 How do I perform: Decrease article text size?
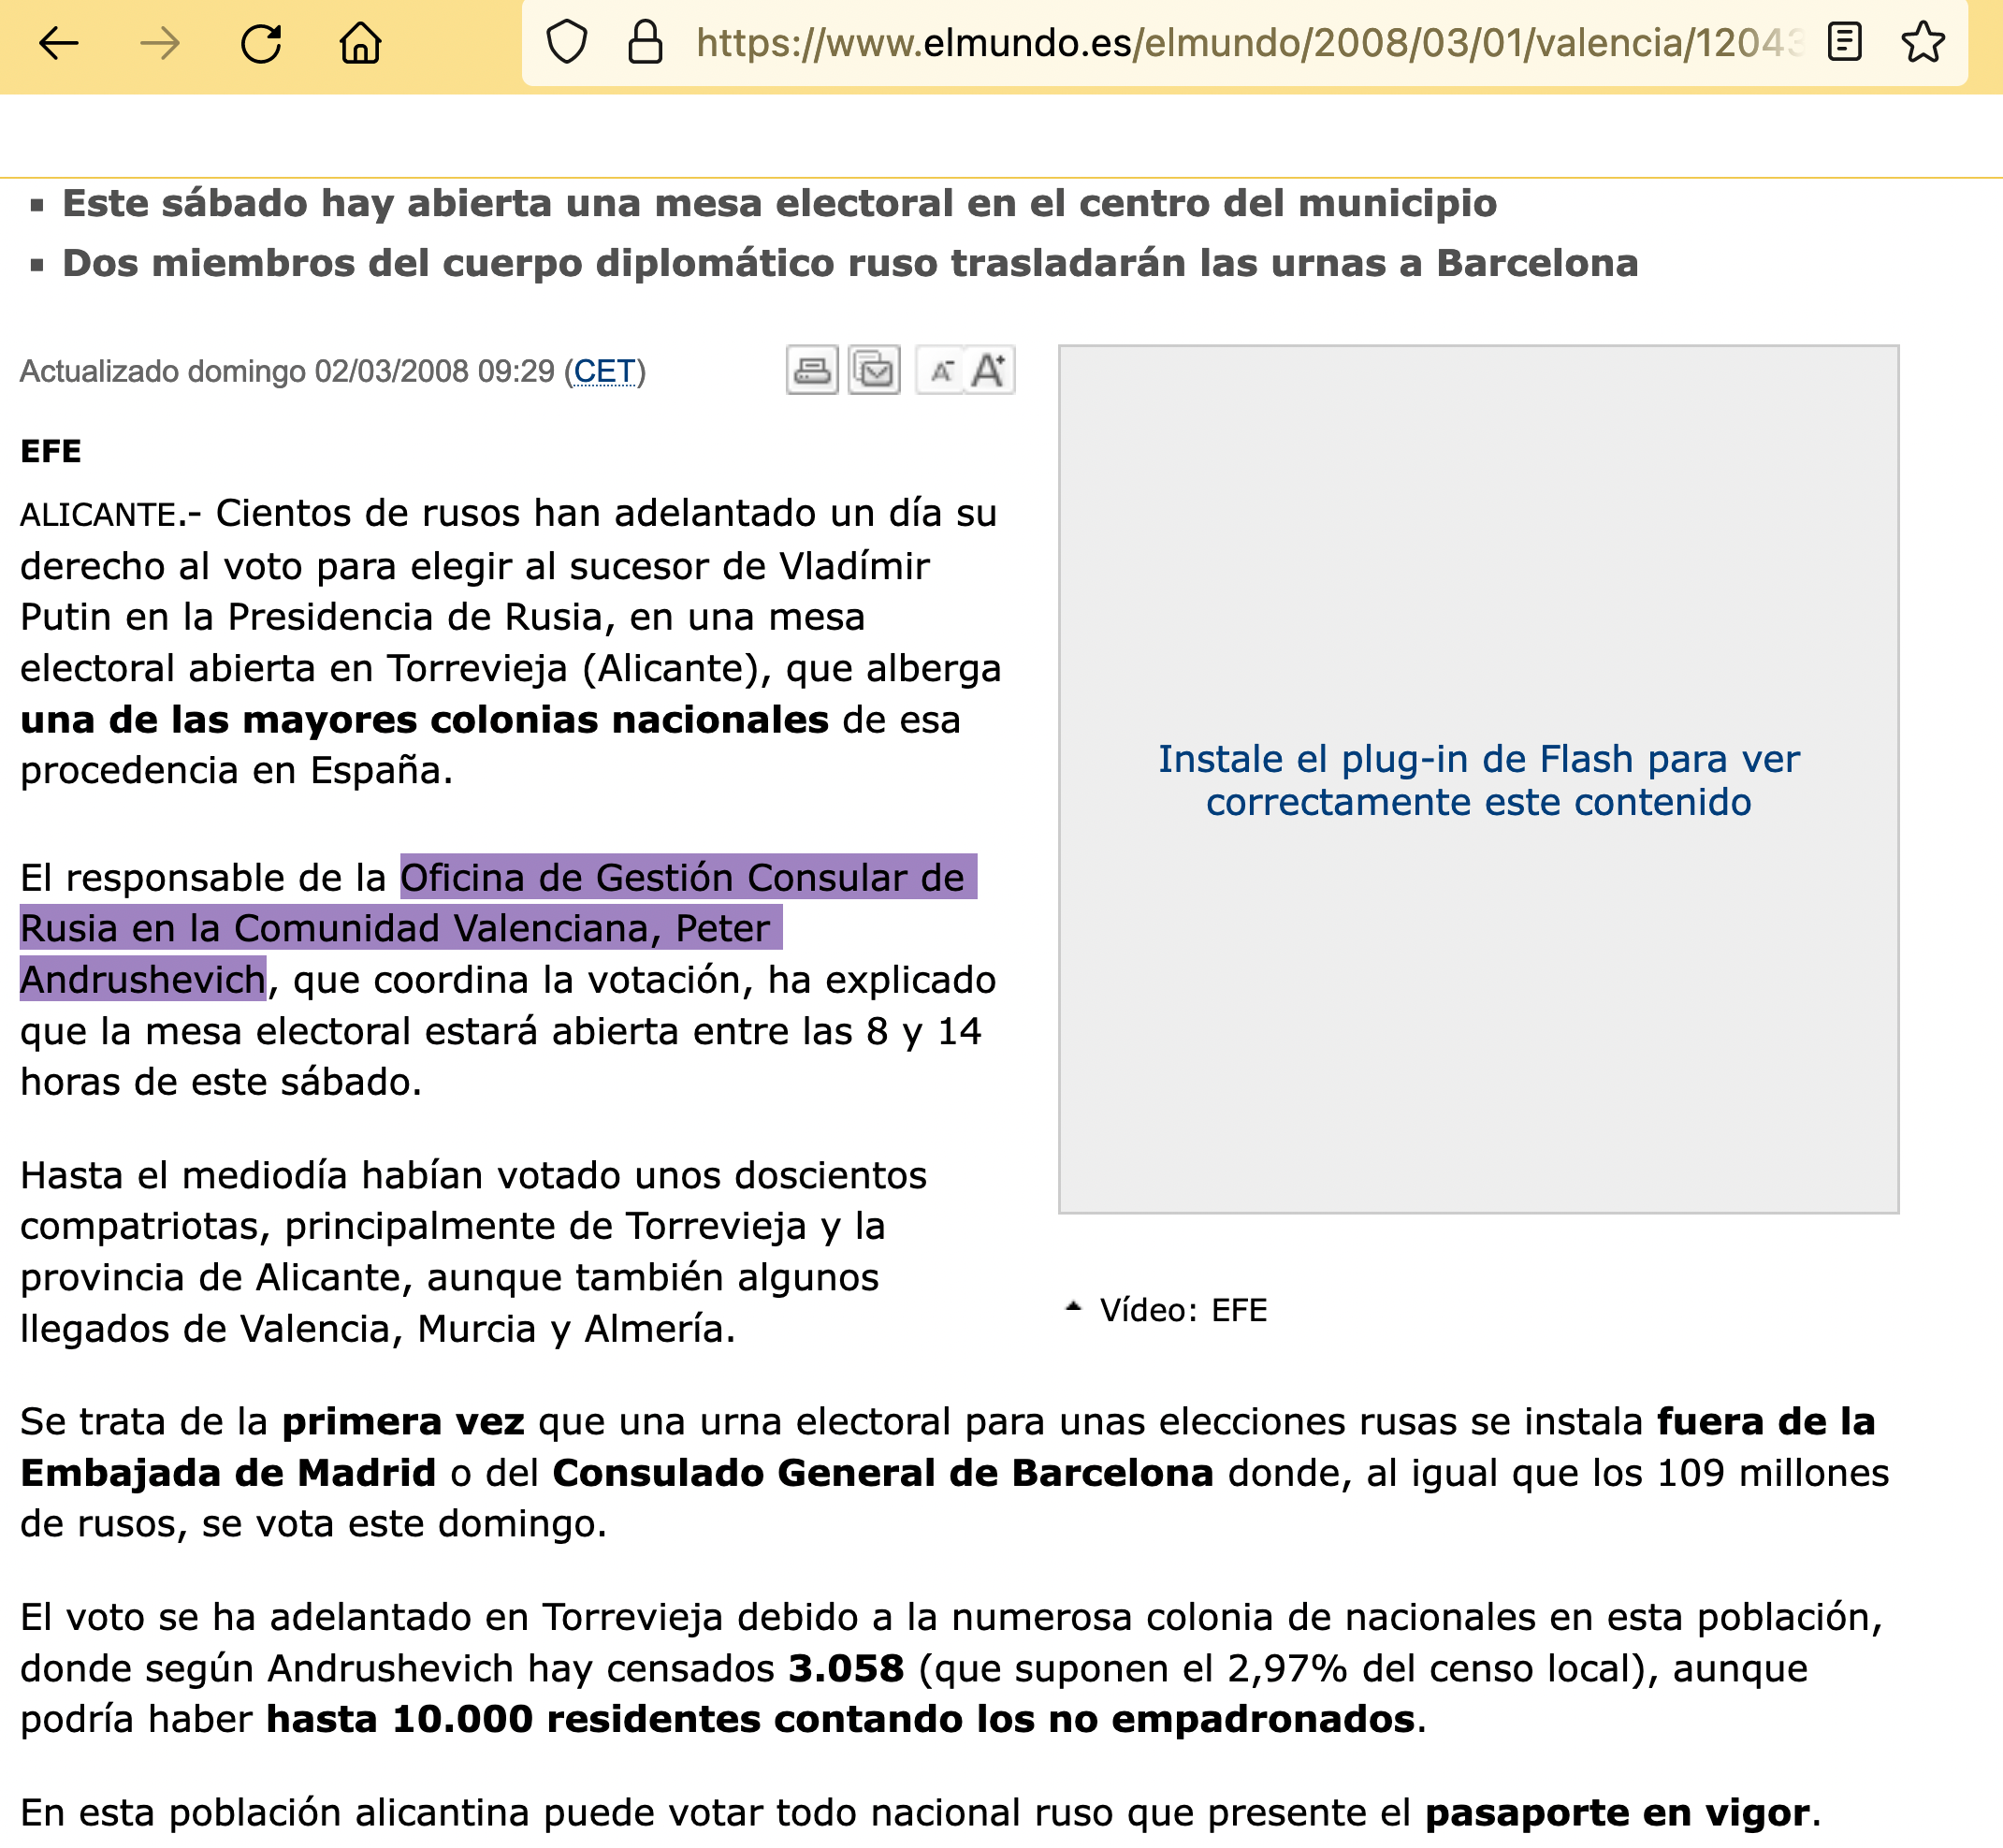coord(940,371)
